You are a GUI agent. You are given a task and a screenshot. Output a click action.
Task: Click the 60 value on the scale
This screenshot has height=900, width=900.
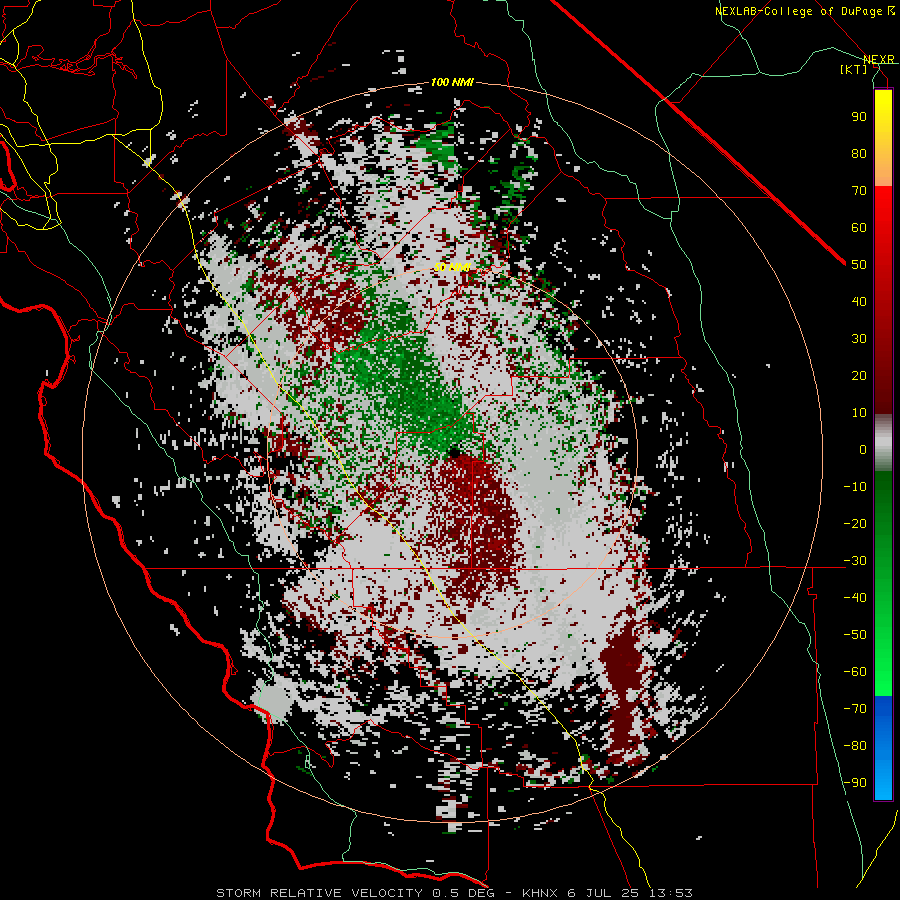pyautogui.click(x=859, y=227)
